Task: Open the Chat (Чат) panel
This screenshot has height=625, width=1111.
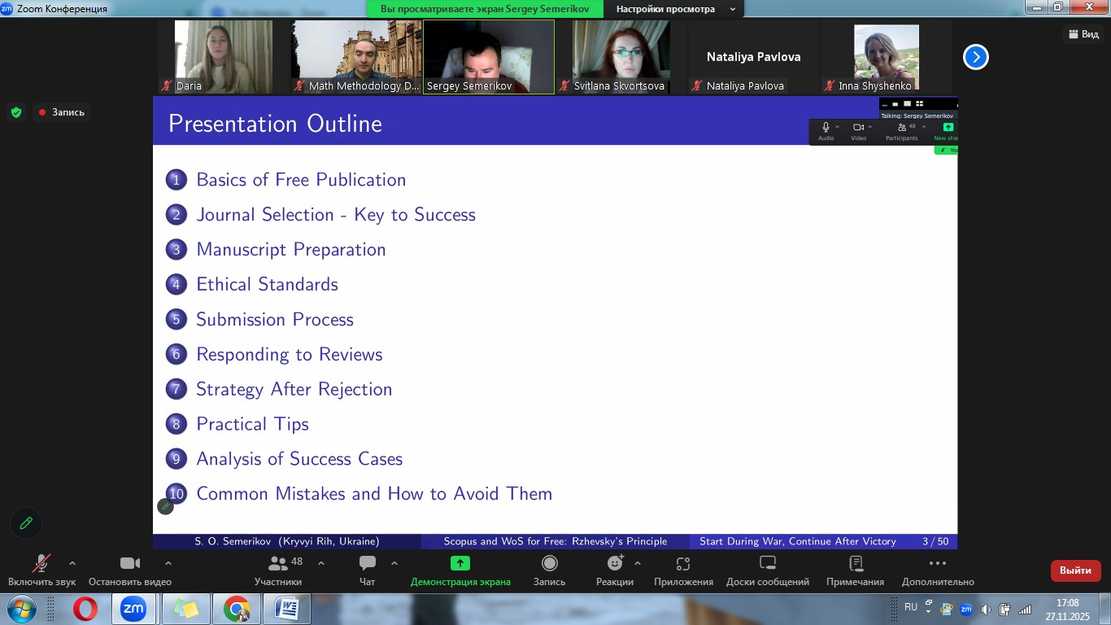Action: click(367, 565)
